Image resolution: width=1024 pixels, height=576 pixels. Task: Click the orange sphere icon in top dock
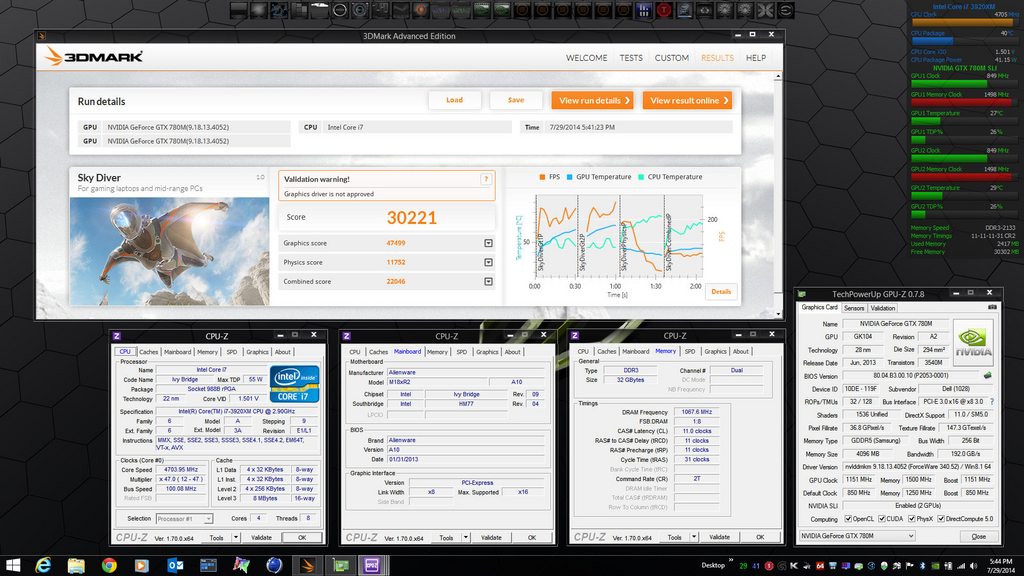(421, 10)
